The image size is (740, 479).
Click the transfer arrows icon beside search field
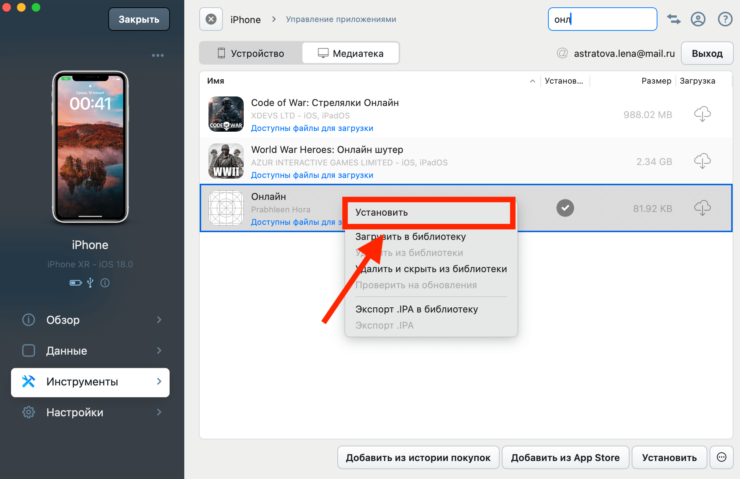pyautogui.click(x=674, y=19)
